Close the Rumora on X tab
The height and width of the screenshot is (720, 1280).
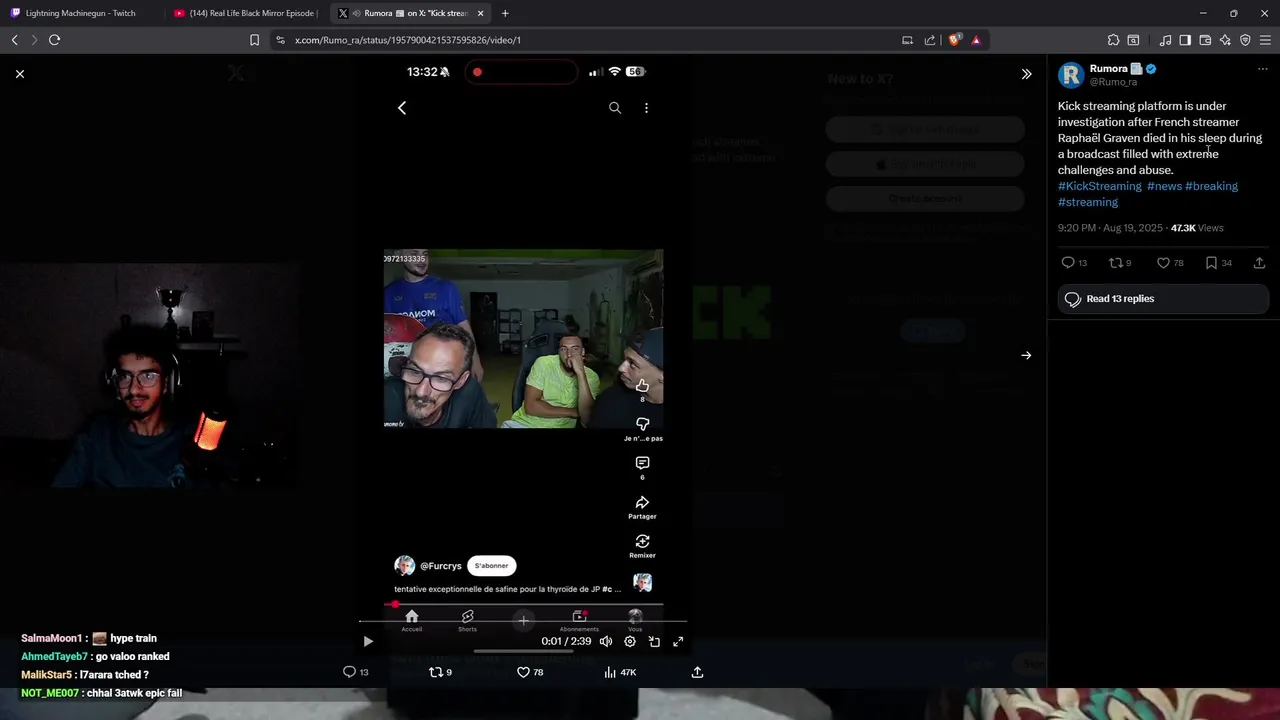[481, 13]
